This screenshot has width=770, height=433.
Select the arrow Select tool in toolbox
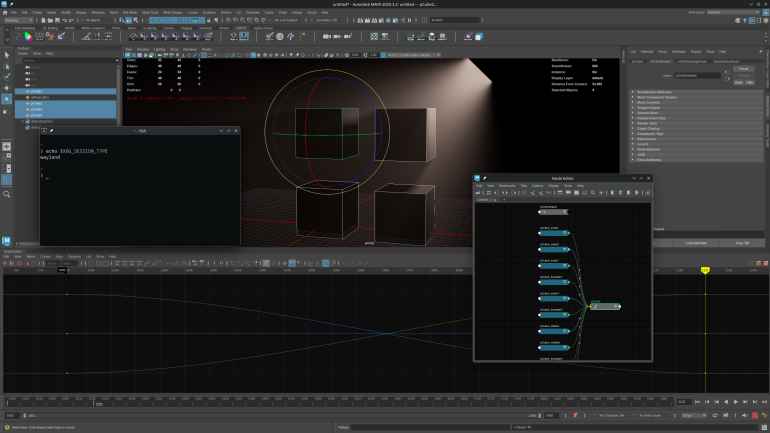click(7, 54)
